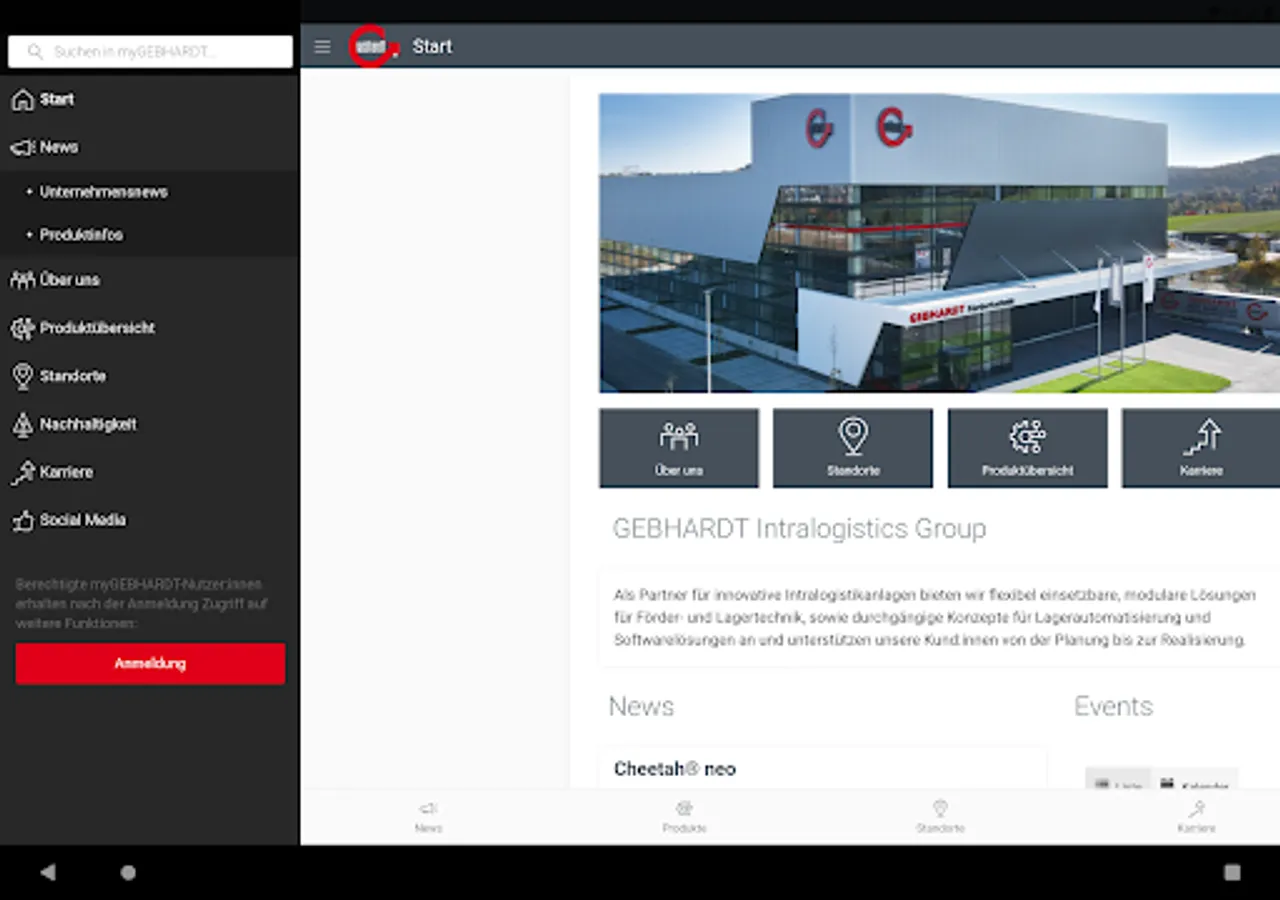Select the Standorte tile below the banner
1280x900 pixels.
tap(853, 448)
